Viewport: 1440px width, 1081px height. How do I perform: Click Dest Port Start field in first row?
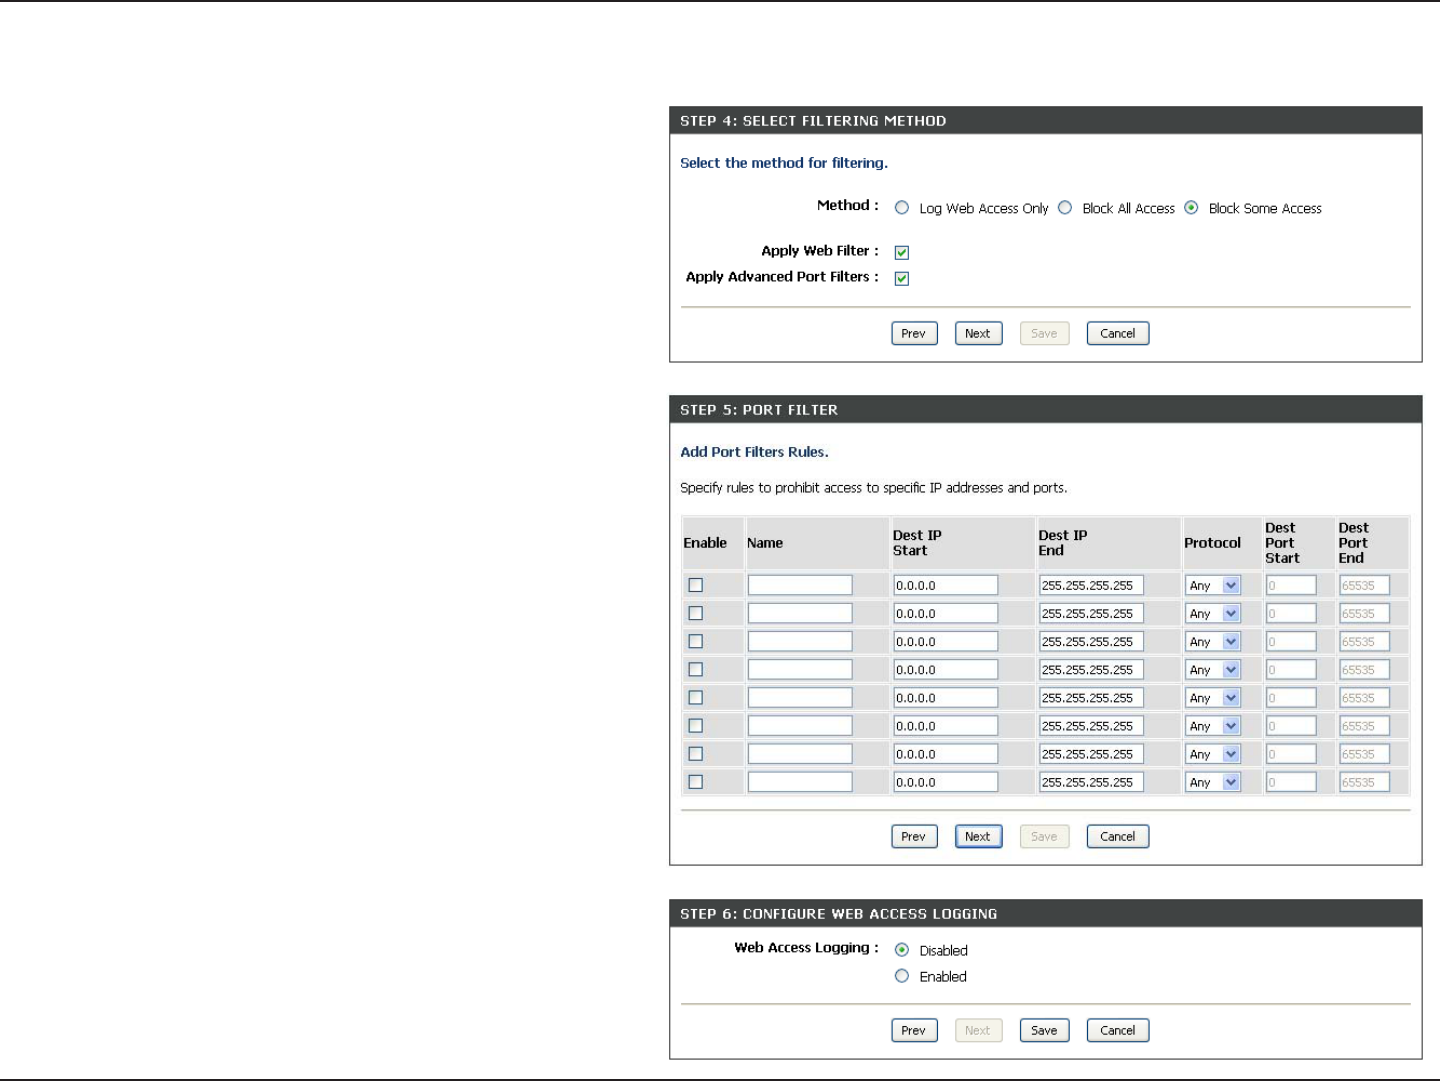[1291, 585]
